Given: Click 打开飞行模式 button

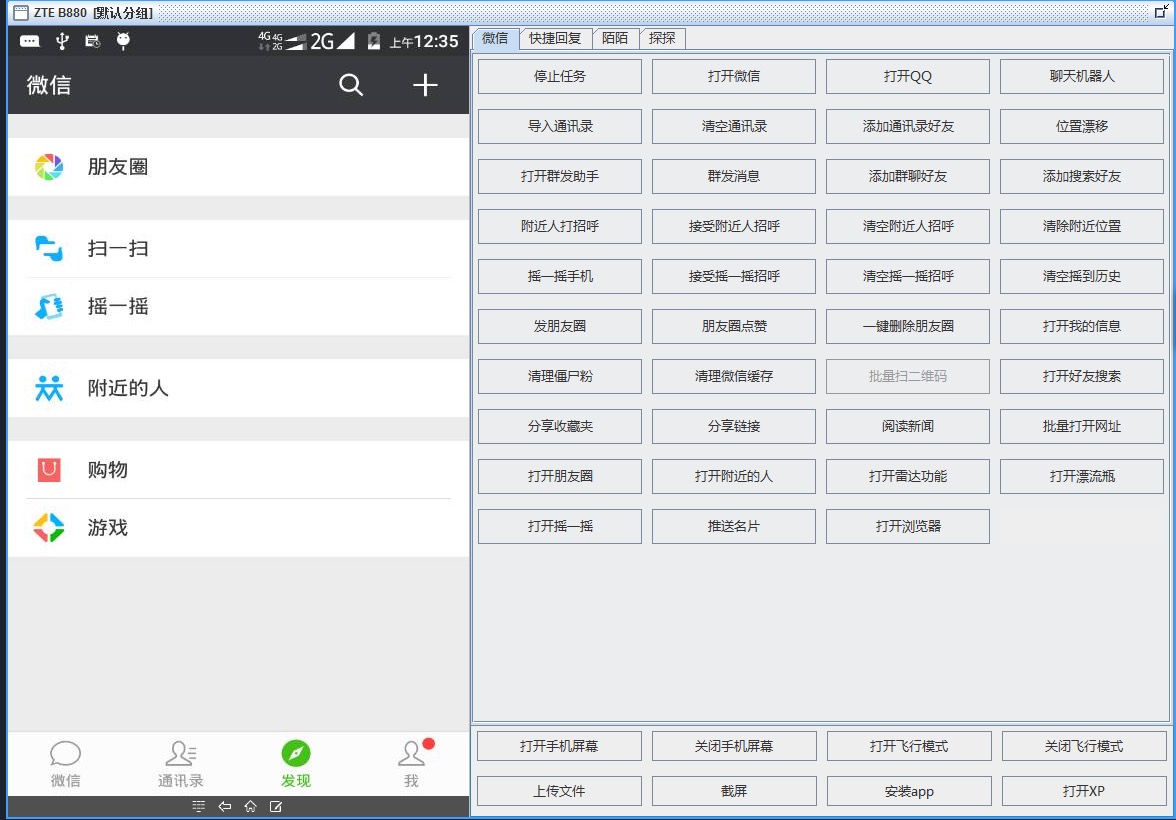Looking at the screenshot, I should point(909,746).
